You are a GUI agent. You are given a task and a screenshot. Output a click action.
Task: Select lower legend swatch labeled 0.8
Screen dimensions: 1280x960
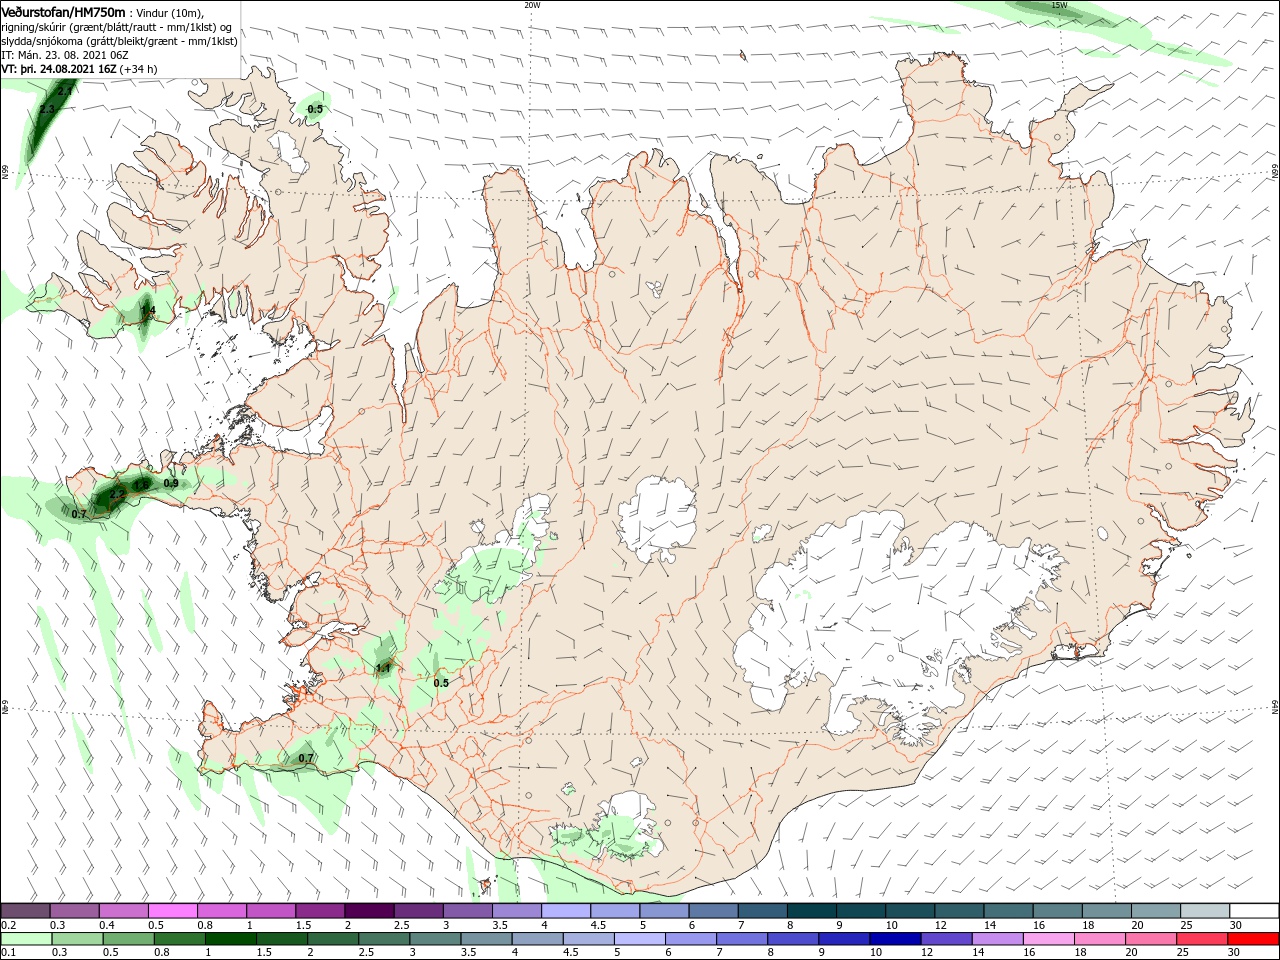tap(180, 939)
